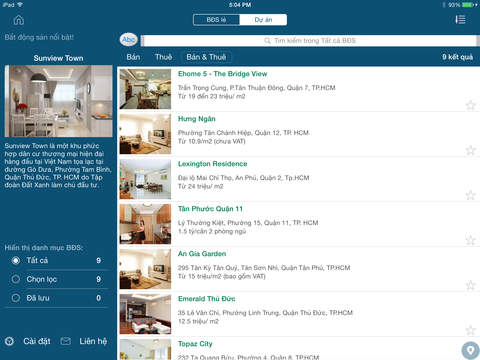
Task: Open the list sort icon top right
Action: click(460, 20)
